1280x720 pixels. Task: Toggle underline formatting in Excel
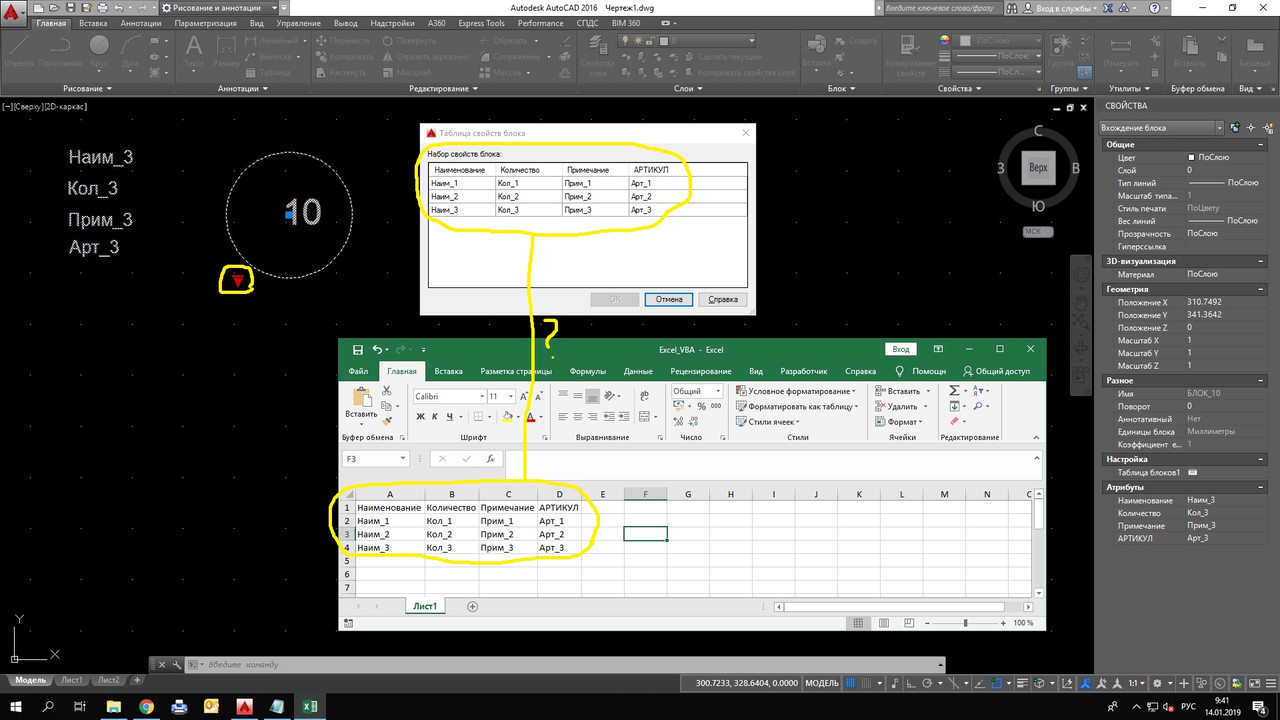coord(449,417)
